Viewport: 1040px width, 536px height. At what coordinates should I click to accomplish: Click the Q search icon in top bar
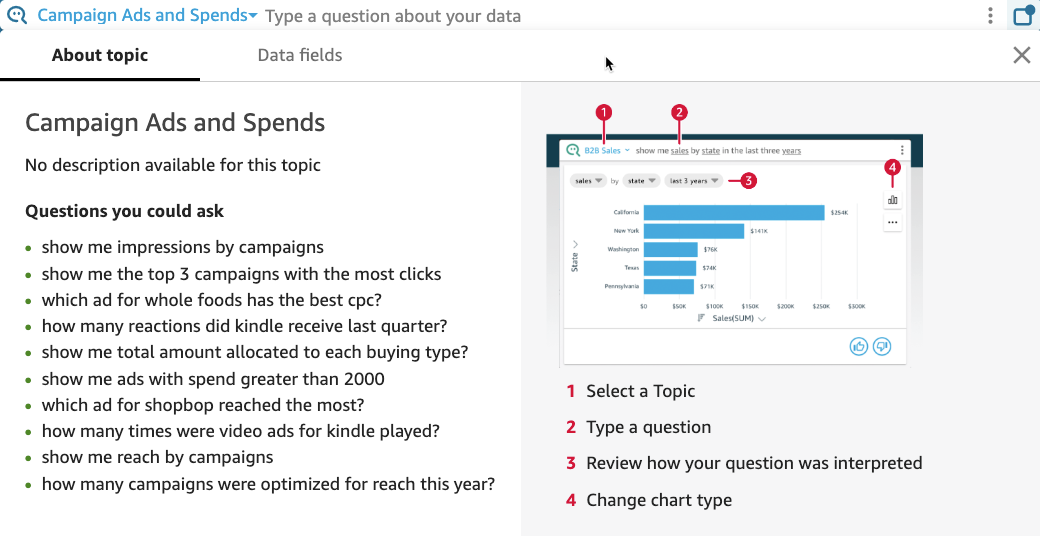[x=17, y=16]
